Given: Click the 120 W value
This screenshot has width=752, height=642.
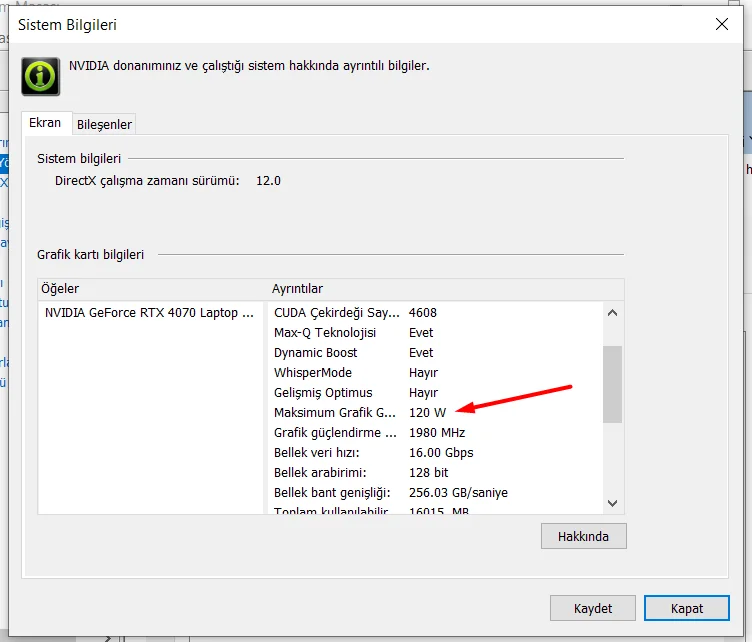Looking at the screenshot, I should [427, 413].
